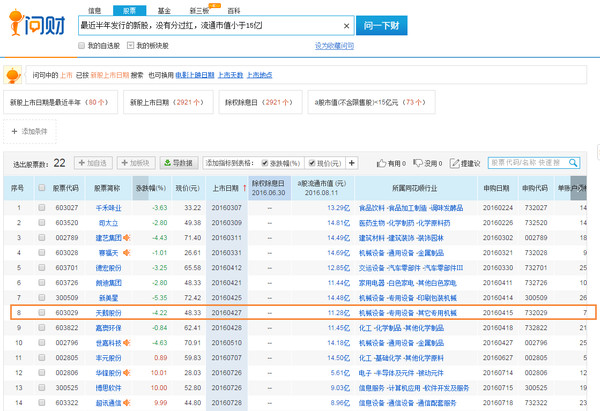Image resolution: width=600 pixels, height=411 pixels.
Task: Open the 信息 tab
Action: point(95,11)
